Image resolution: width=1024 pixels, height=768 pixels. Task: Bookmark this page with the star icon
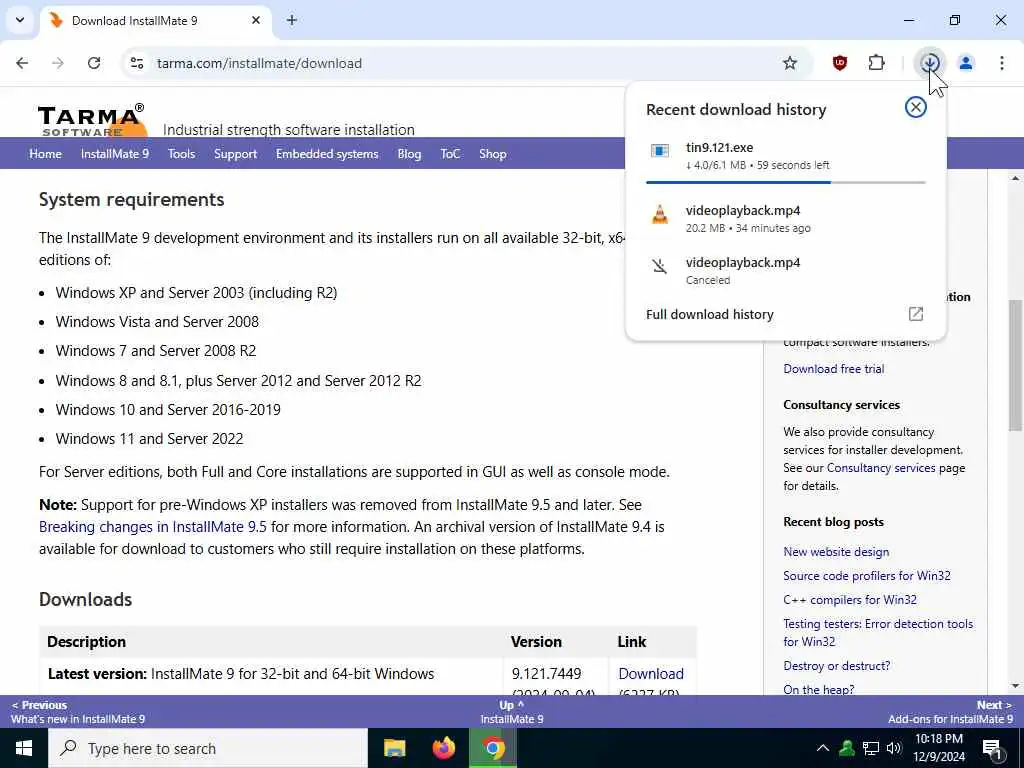tap(790, 63)
